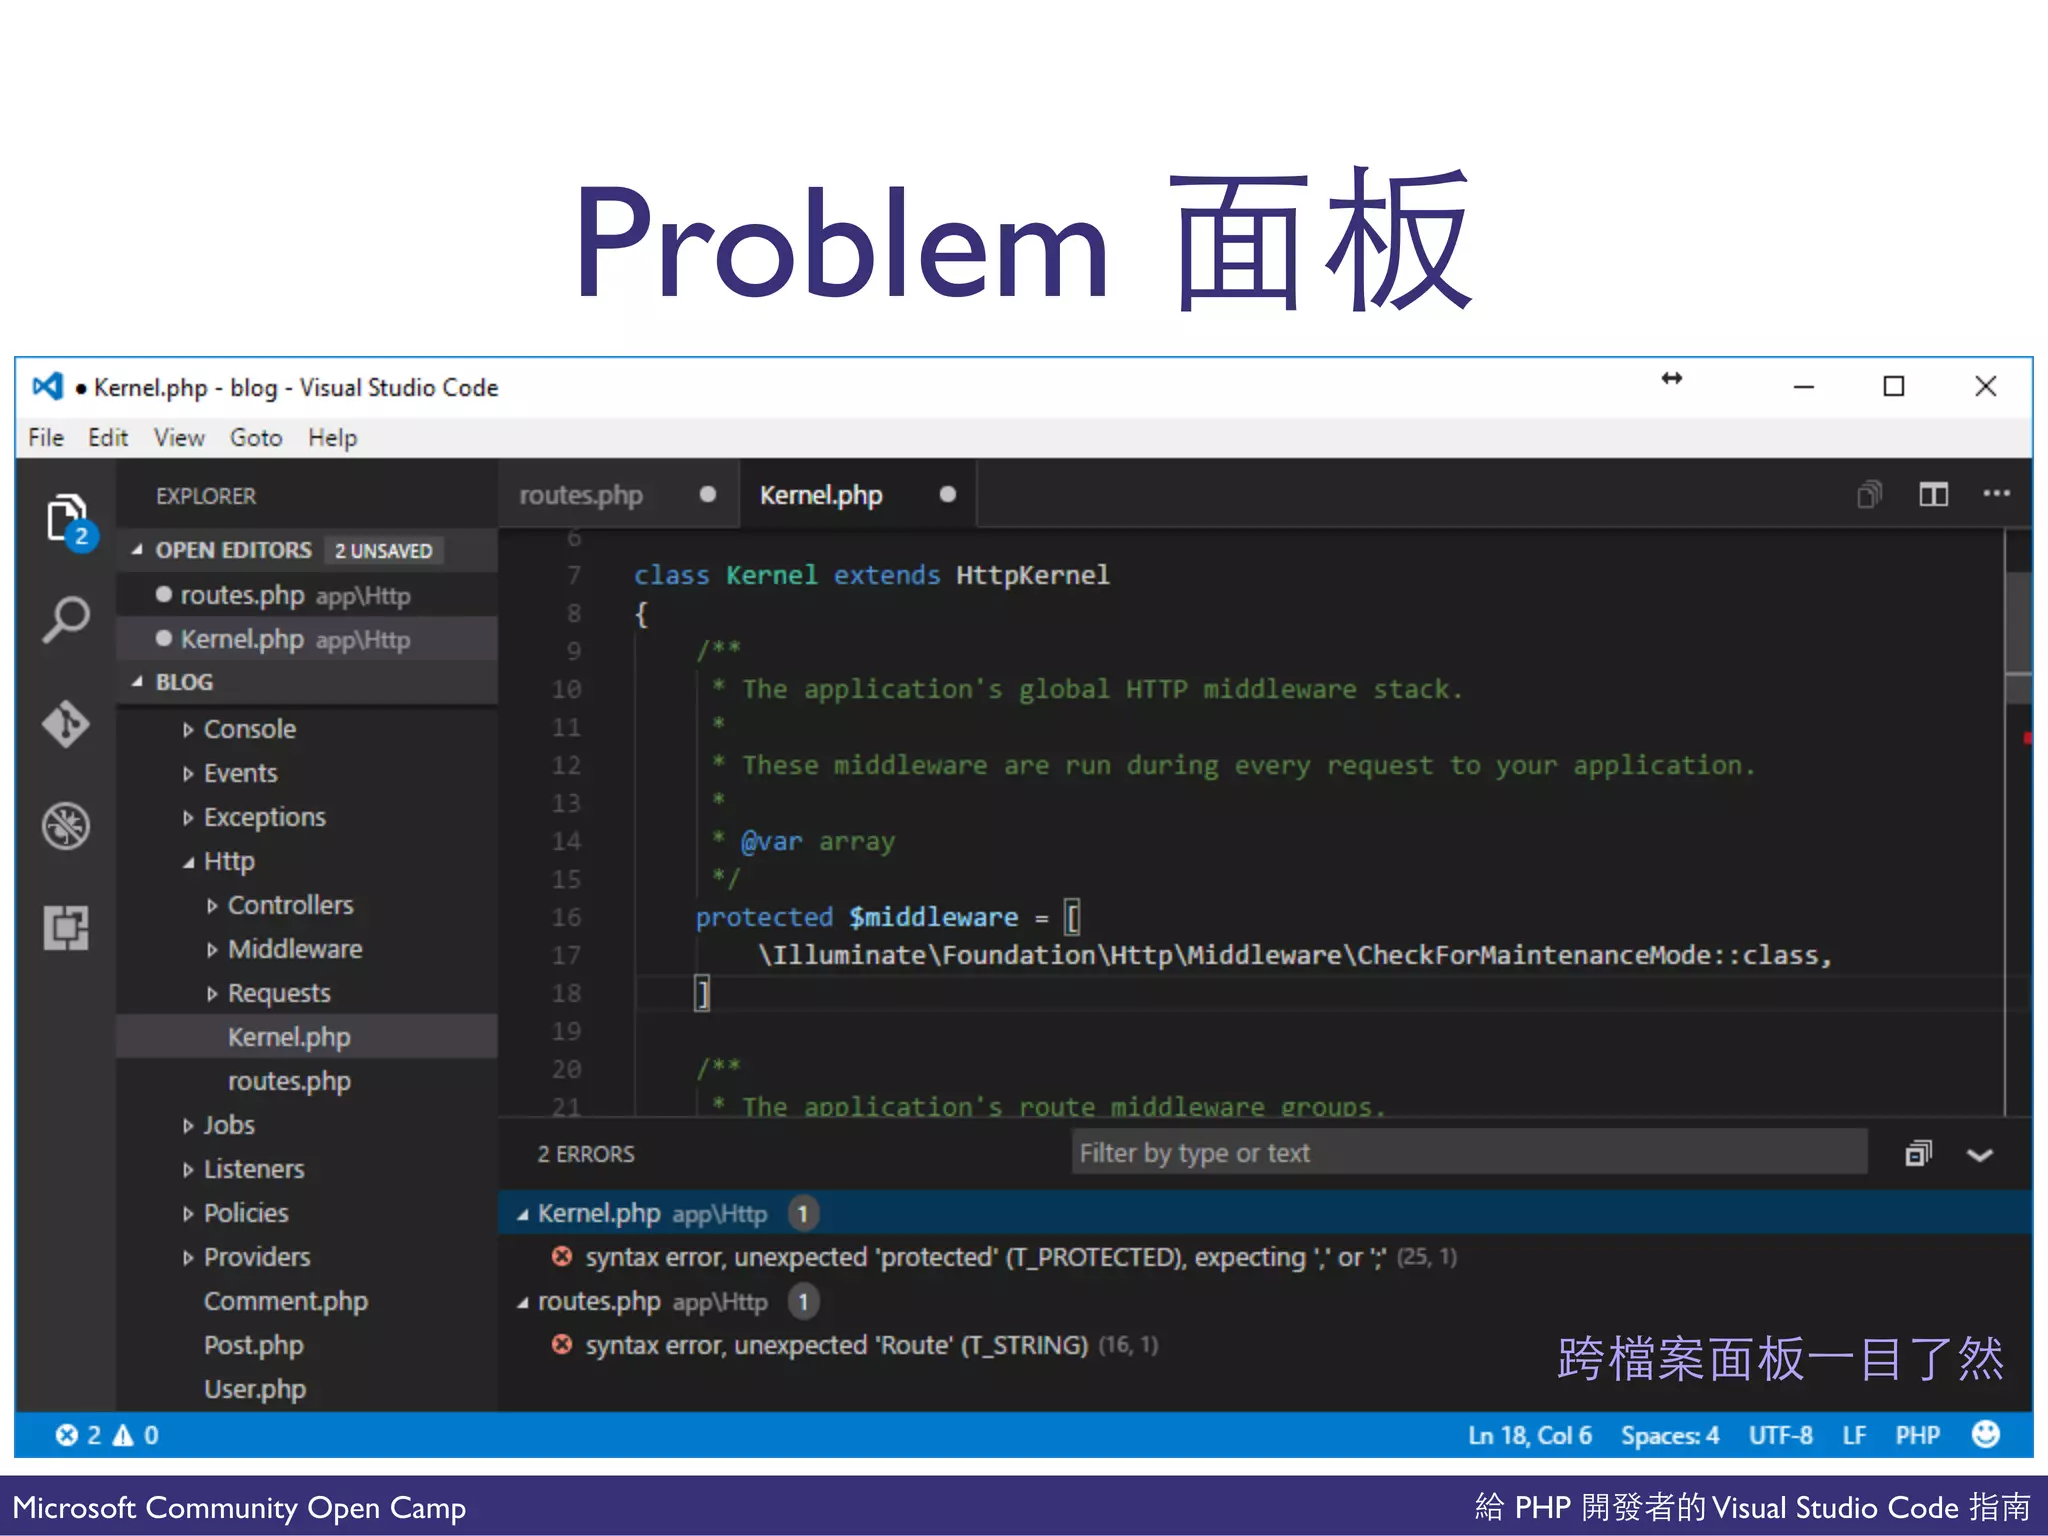Open the View menu
Image resolution: width=2048 pixels, height=1536 pixels.
(x=179, y=437)
